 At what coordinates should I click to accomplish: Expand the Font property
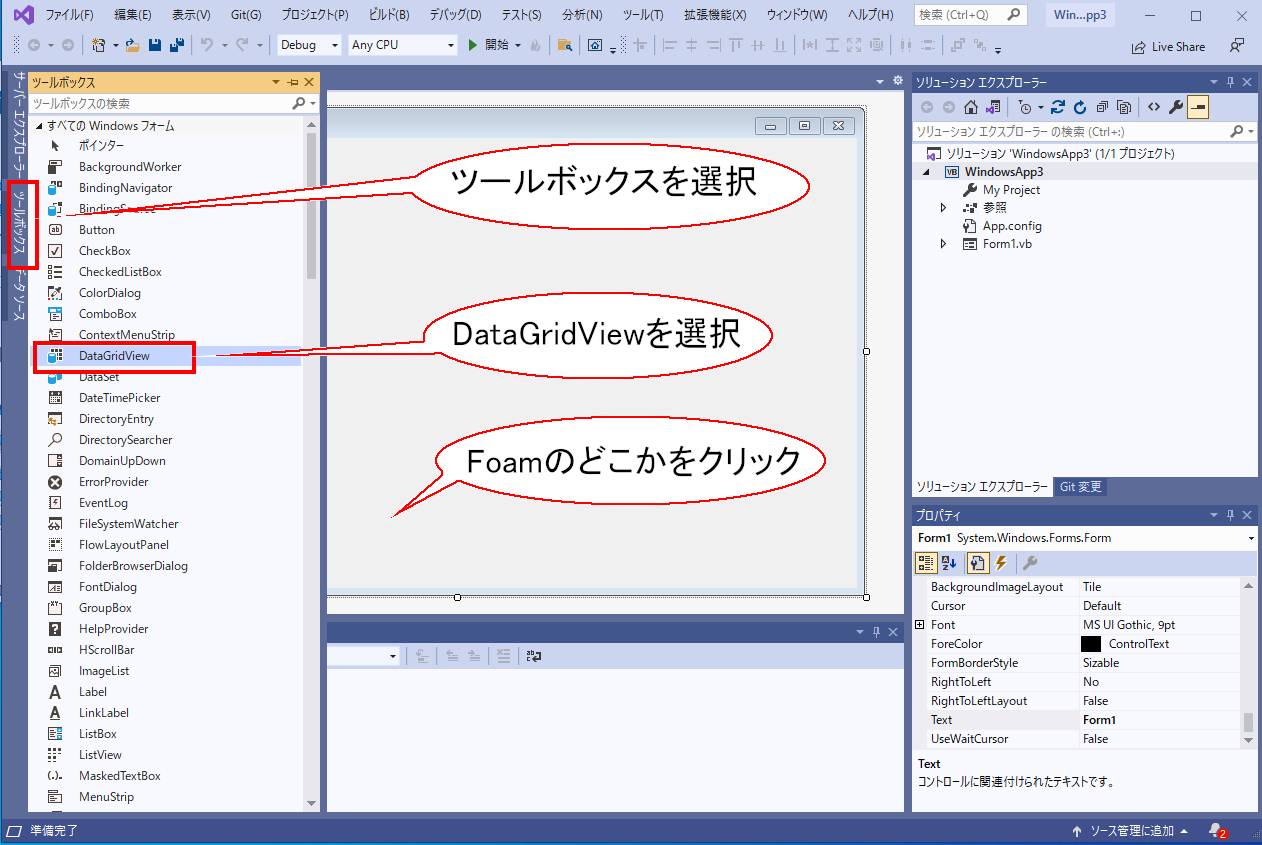coord(920,625)
